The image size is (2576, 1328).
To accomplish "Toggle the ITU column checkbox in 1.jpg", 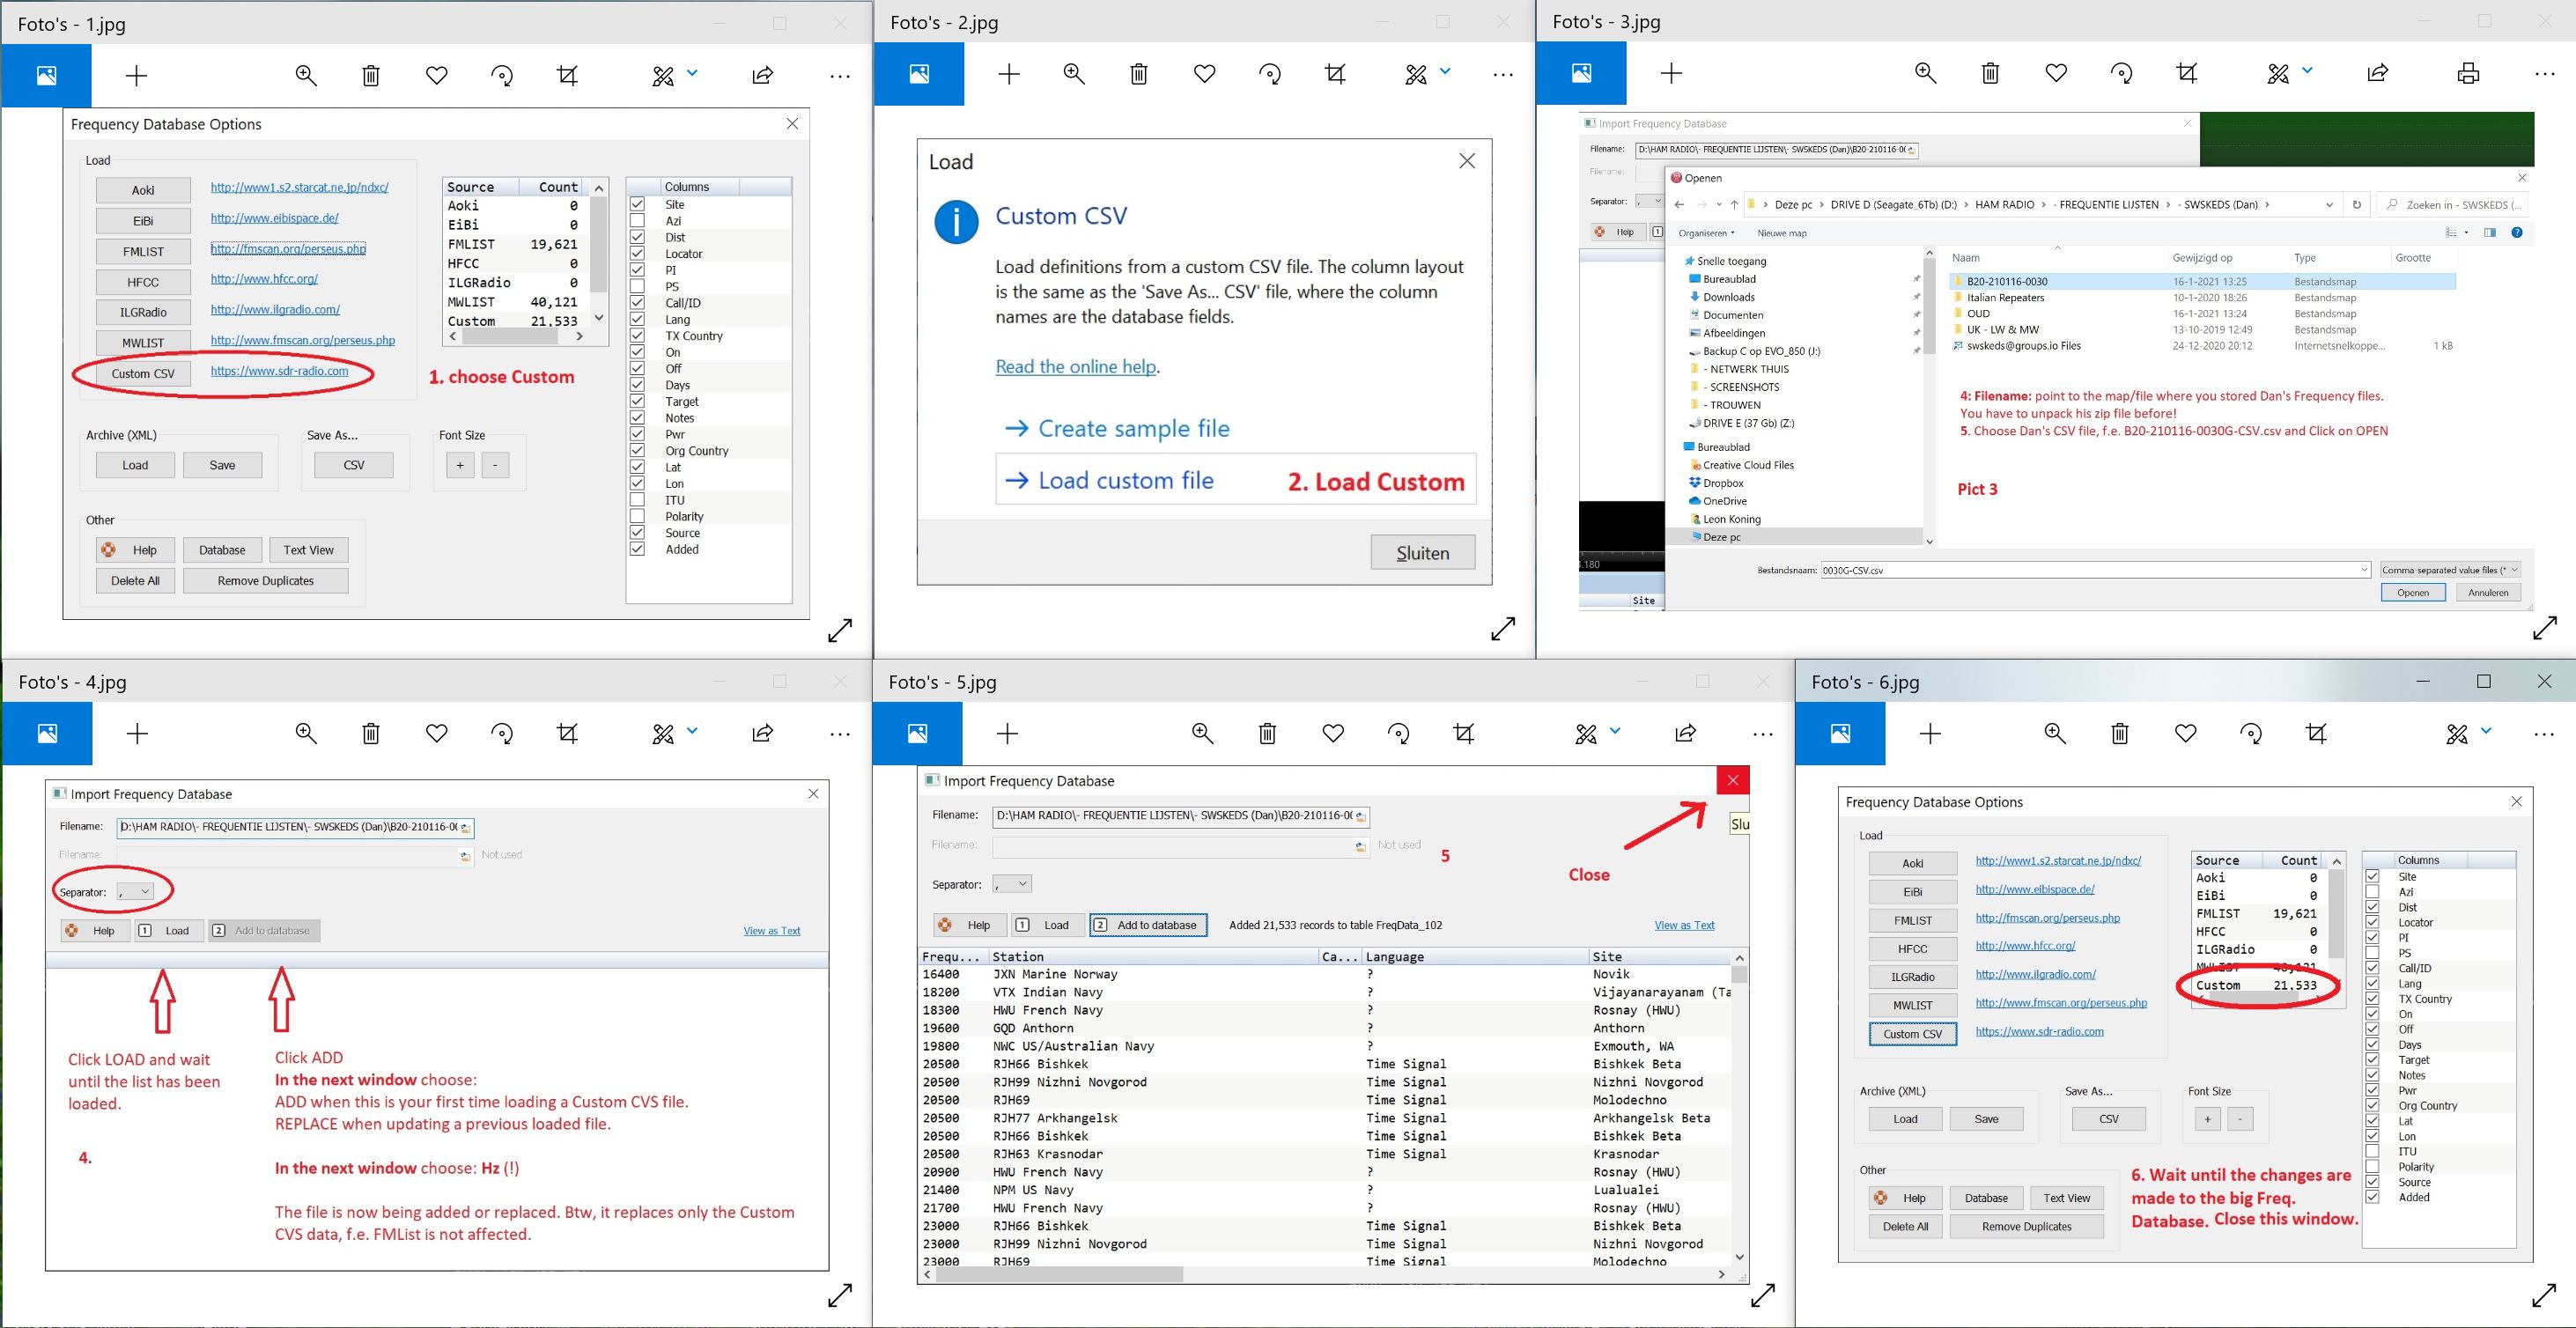I will [x=637, y=500].
